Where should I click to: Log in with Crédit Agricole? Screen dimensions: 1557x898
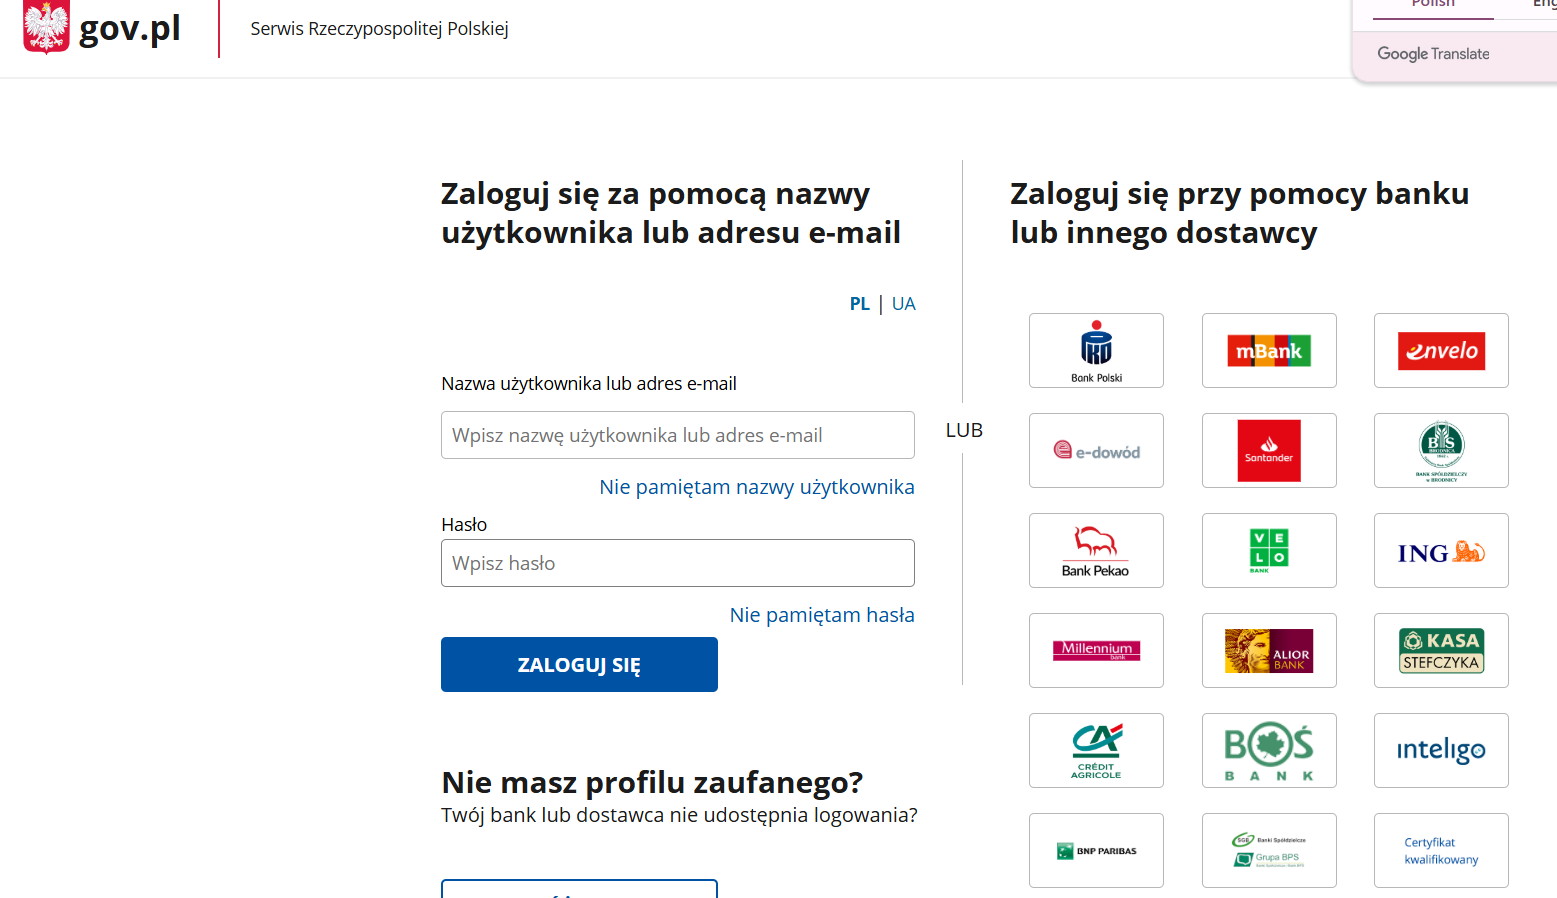point(1096,750)
